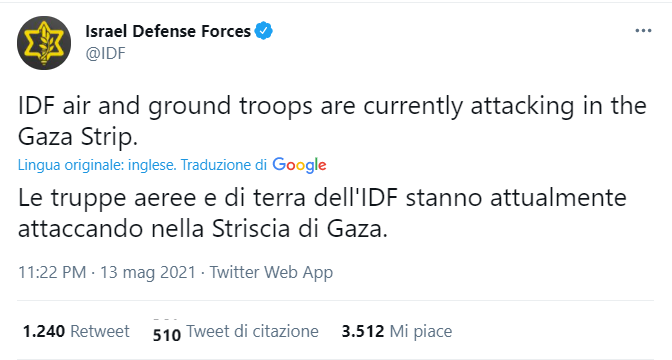This screenshot has height=360, width=672.
Task: Toggle translation via Lingua originale: inglese link
Action: coord(97,165)
